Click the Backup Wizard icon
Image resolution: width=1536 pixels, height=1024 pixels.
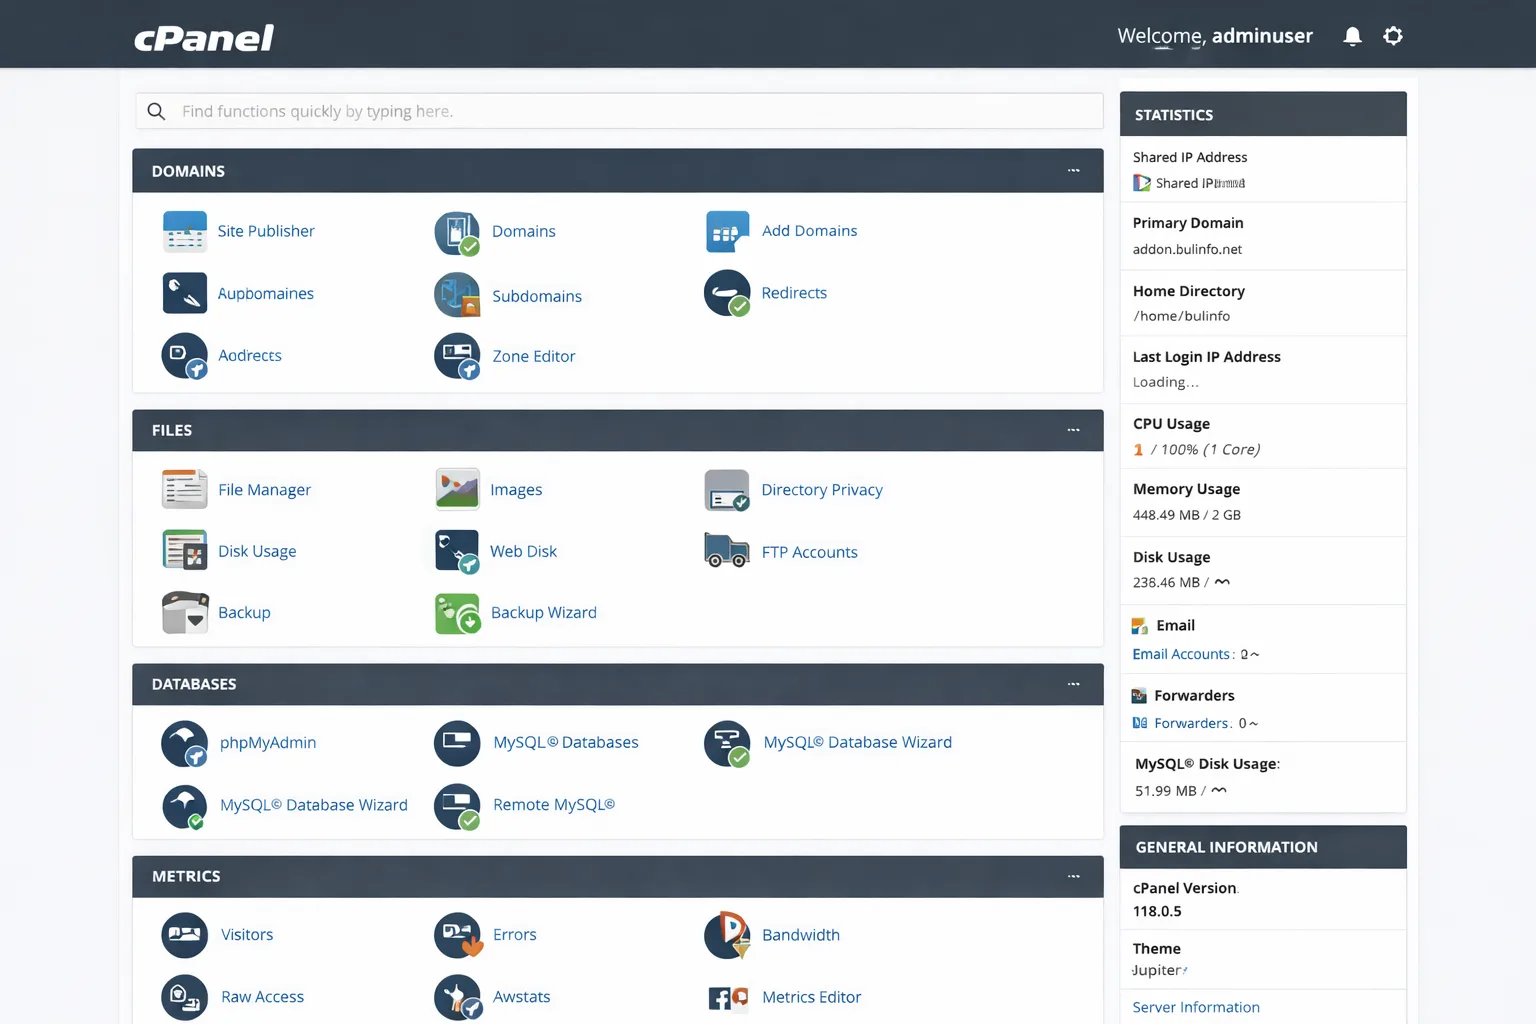[x=457, y=613]
